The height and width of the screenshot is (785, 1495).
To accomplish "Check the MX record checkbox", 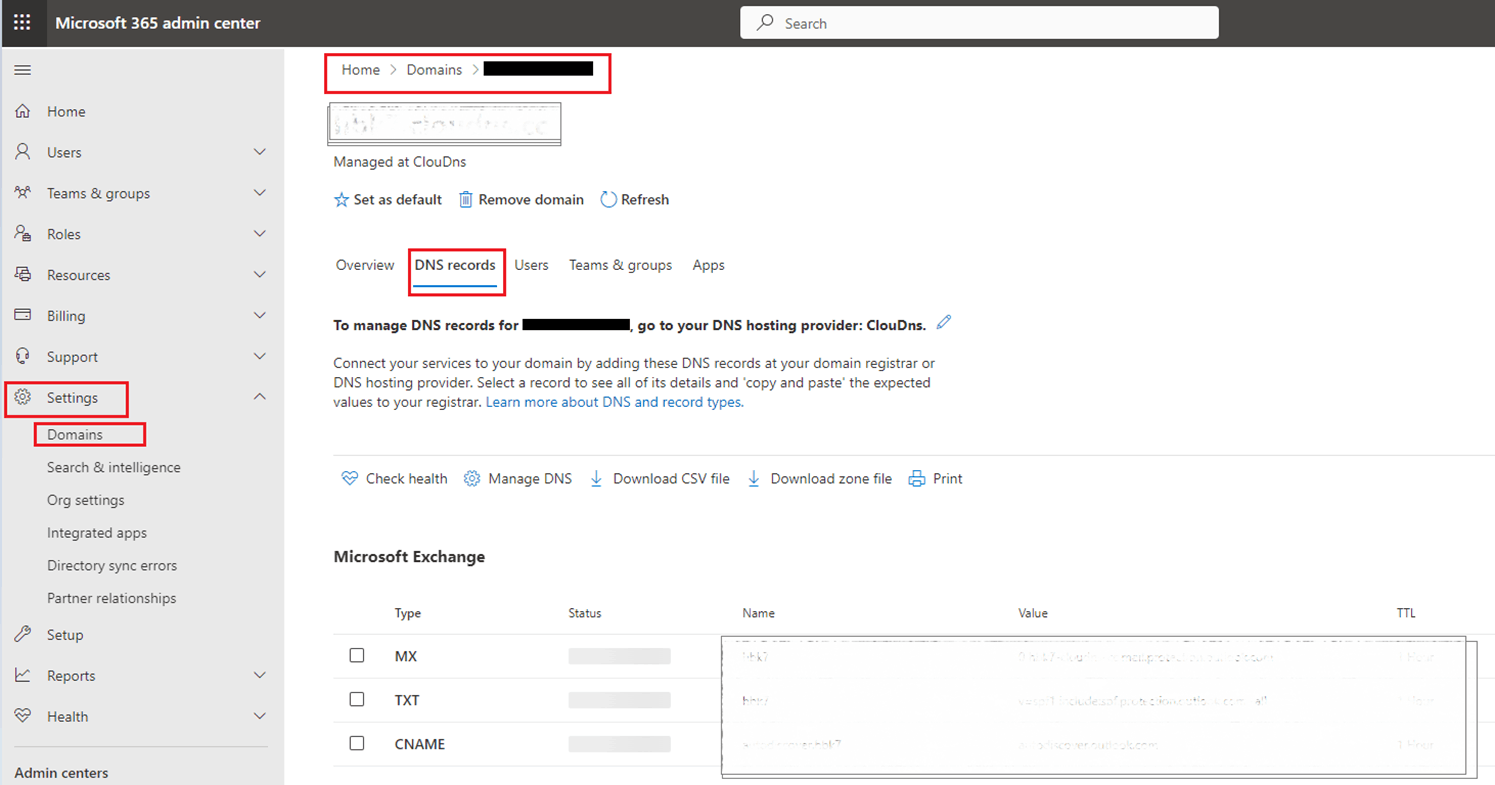I will coord(357,656).
